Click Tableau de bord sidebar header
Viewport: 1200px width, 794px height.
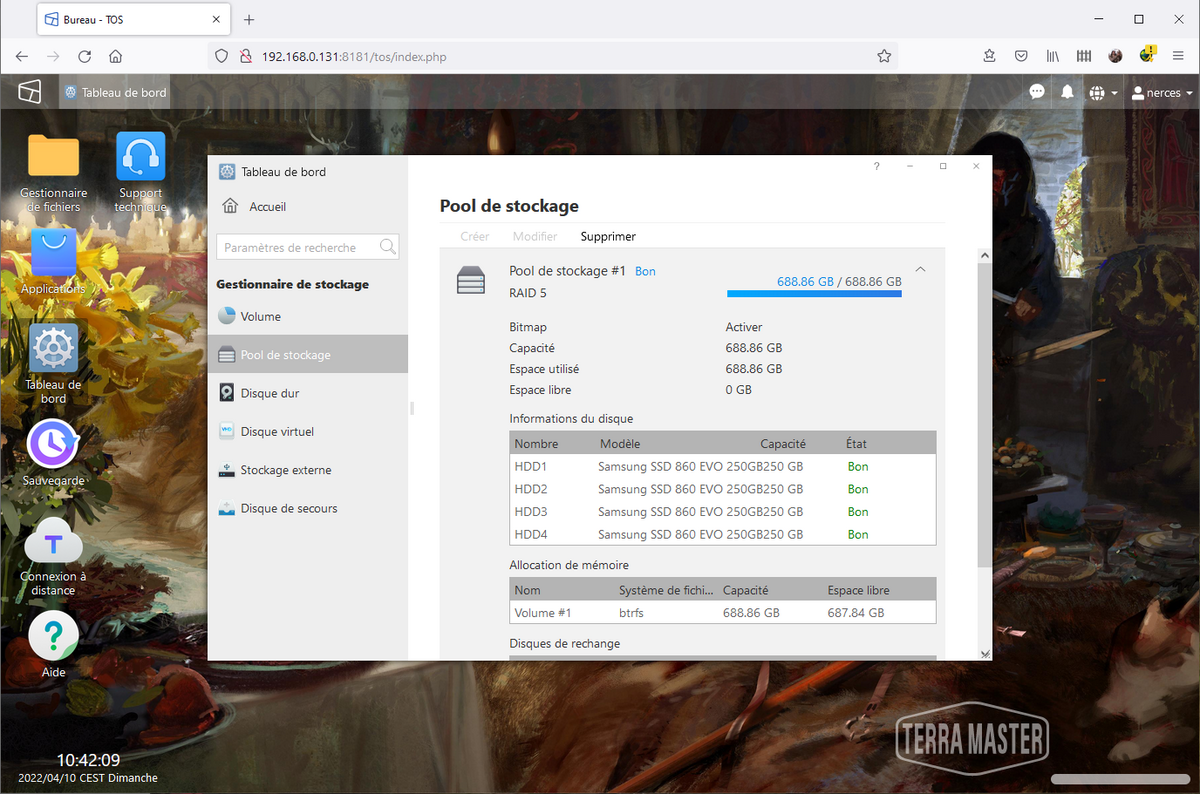pos(273,172)
